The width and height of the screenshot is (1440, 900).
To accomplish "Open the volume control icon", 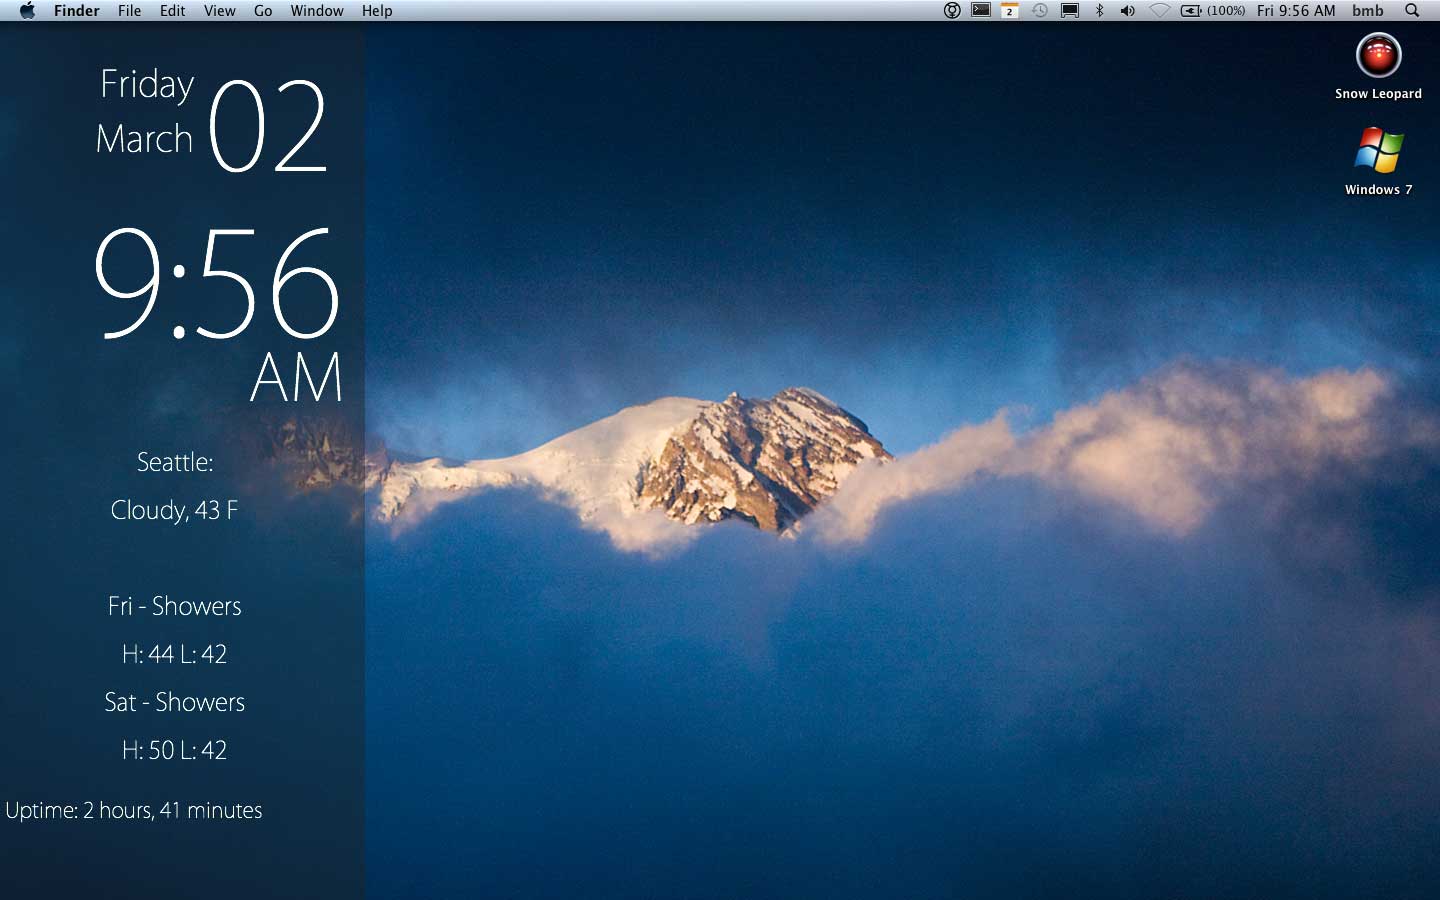I will coord(1128,10).
